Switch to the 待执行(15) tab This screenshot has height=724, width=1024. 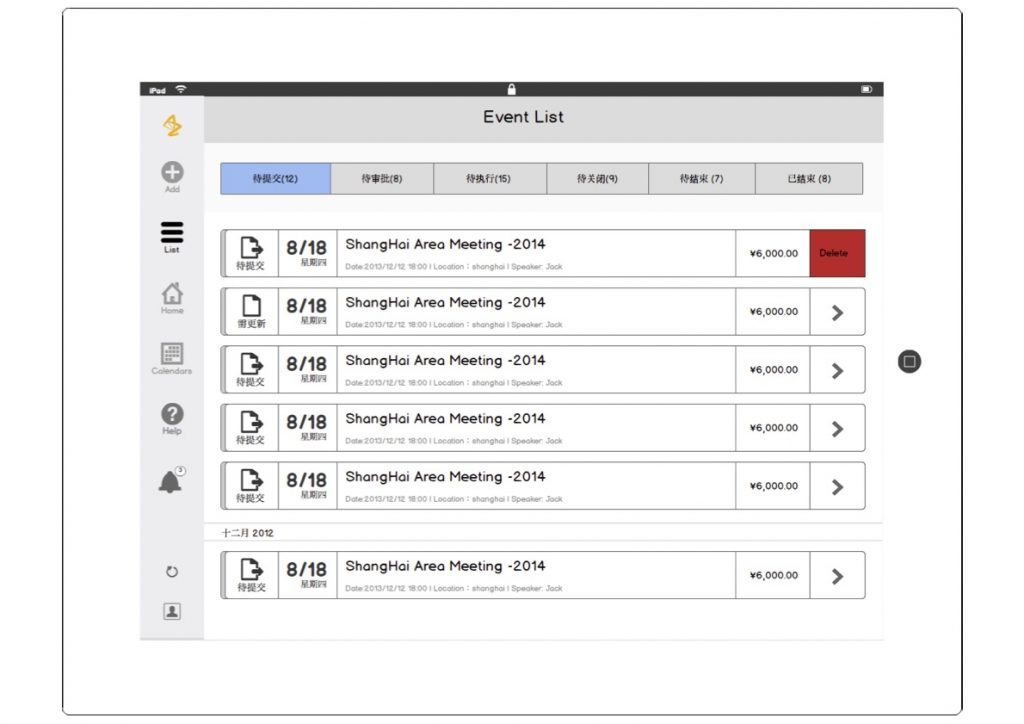489,179
